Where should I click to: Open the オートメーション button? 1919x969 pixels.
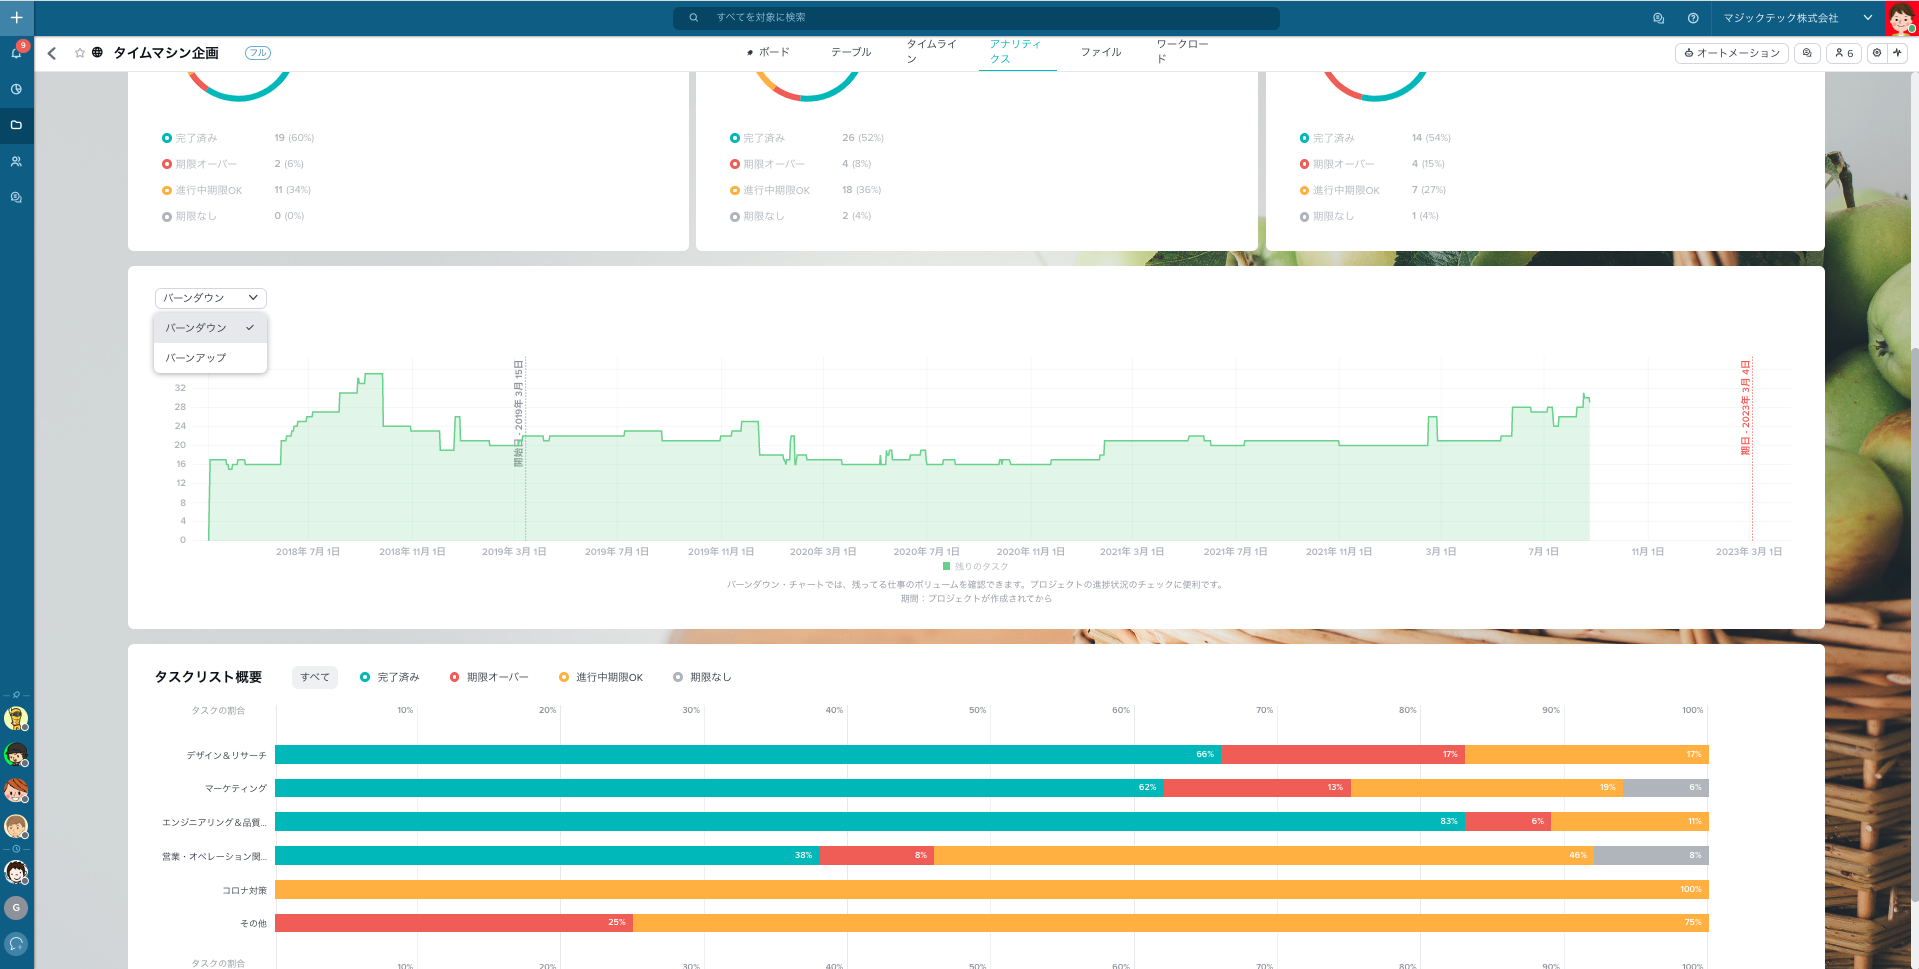(x=1732, y=53)
